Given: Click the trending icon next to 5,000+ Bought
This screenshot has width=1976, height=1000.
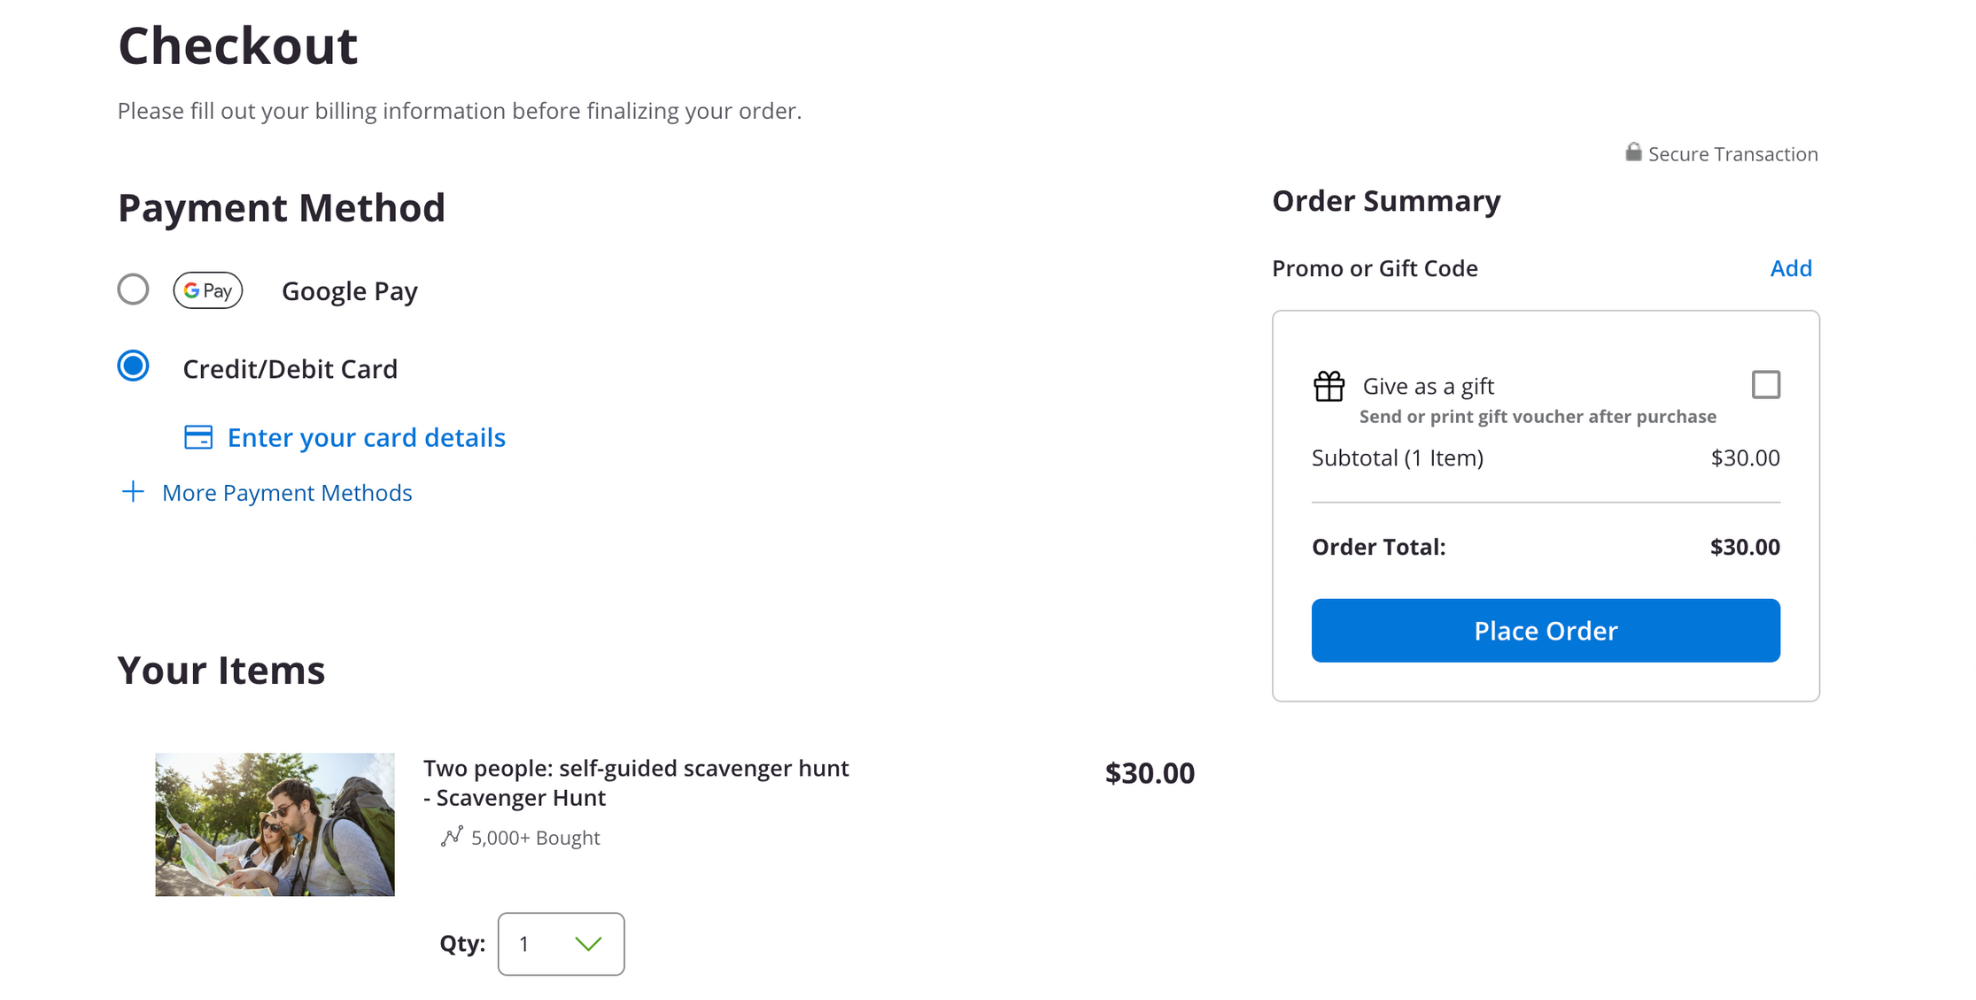Looking at the screenshot, I should [452, 836].
